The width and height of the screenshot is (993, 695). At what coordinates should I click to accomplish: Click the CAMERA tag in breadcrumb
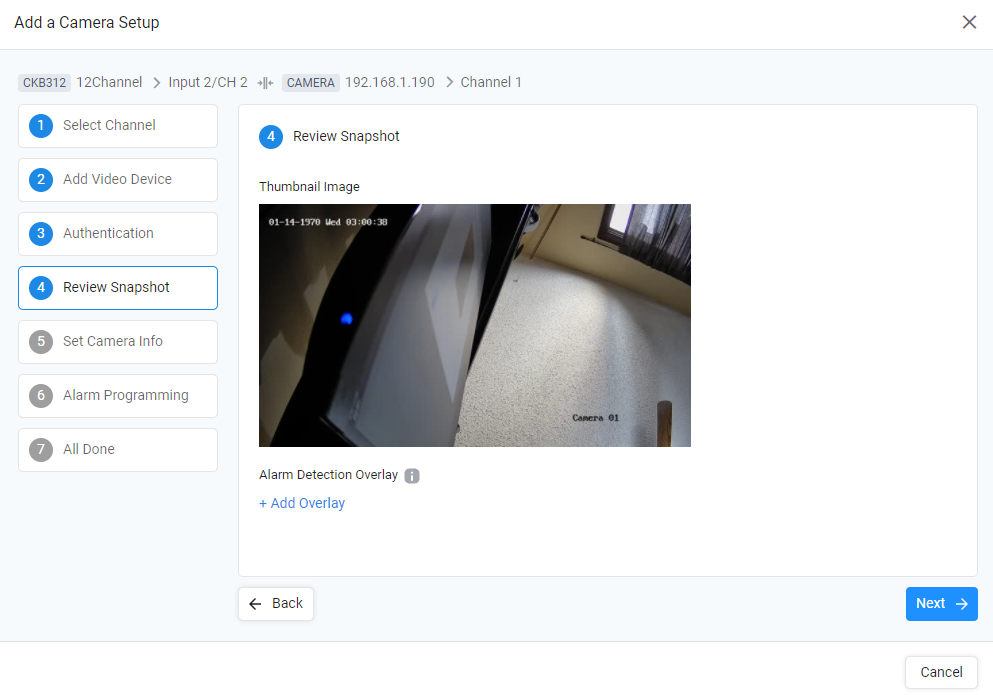click(310, 82)
